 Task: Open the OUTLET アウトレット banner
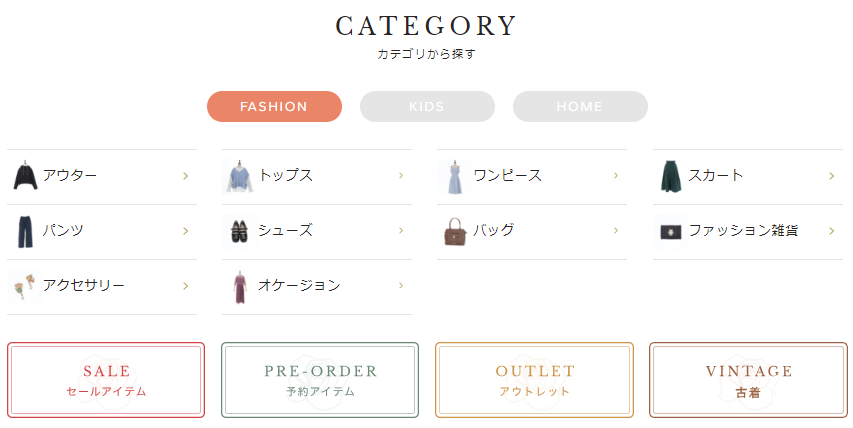coord(534,380)
